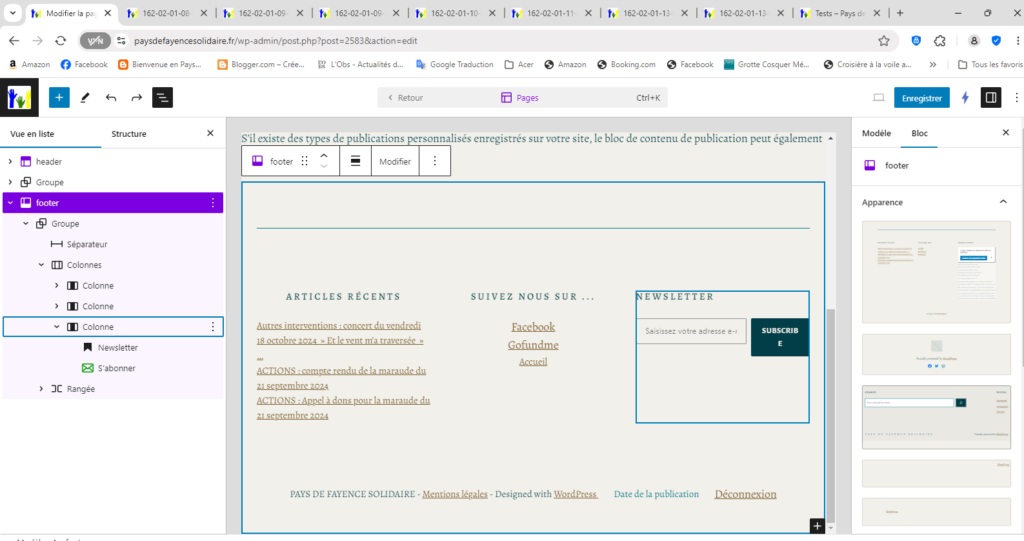The width and height of the screenshot is (1024, 541).
Task: Click the redo arrow icon
Action: [136, 98]
